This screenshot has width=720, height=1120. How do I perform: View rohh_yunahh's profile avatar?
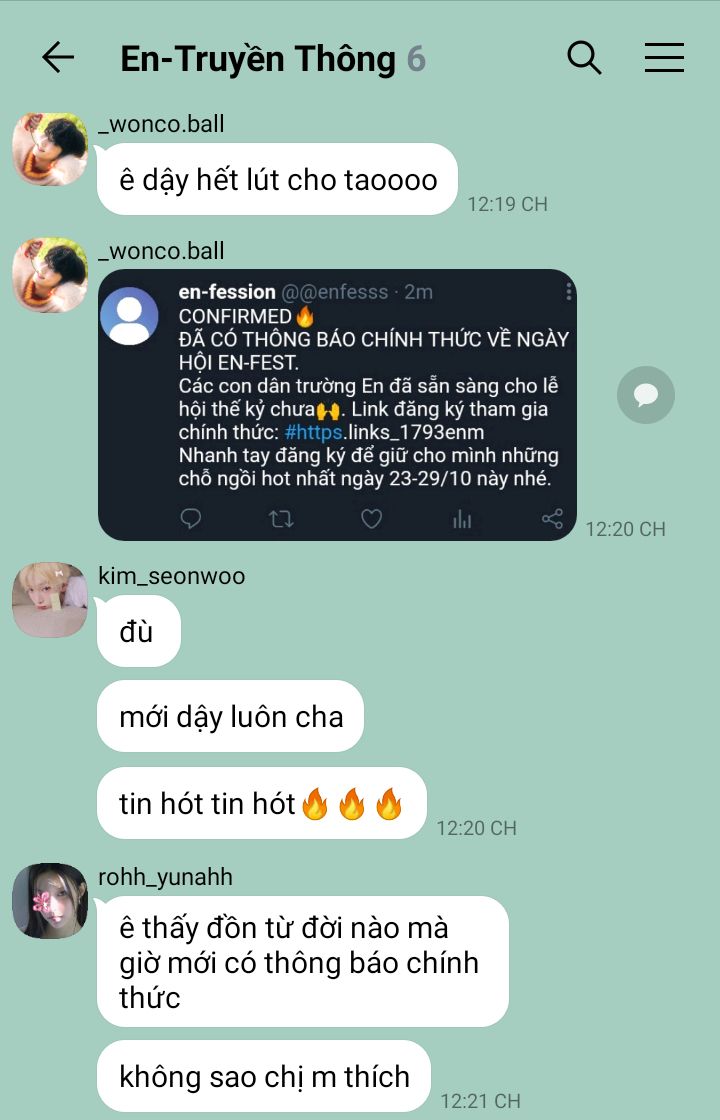[50, 901]
